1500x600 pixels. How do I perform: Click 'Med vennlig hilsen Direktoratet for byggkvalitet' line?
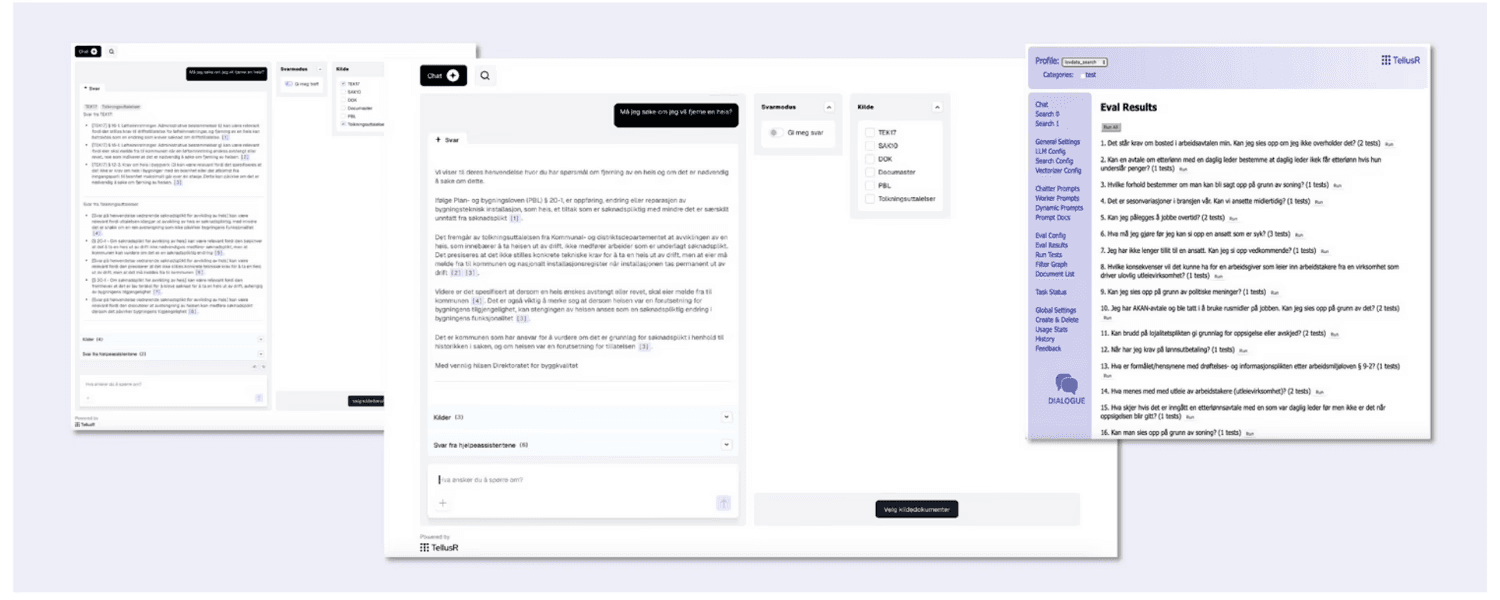point(507,366)
